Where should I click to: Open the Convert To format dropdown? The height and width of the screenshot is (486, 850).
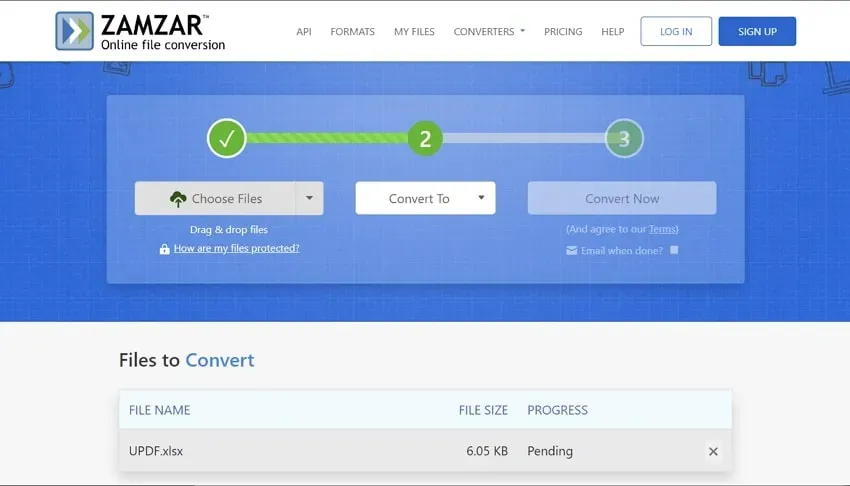click(426, 198)
